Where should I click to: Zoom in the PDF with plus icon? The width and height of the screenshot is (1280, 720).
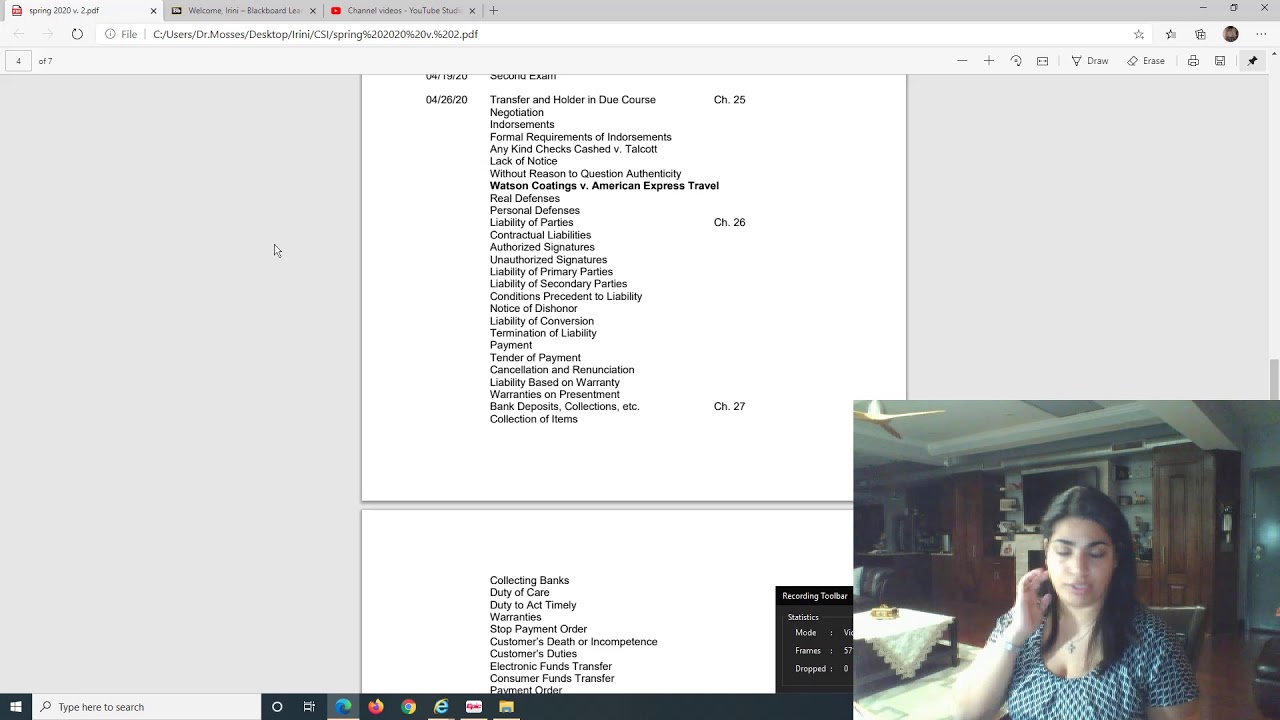(989, 61)
